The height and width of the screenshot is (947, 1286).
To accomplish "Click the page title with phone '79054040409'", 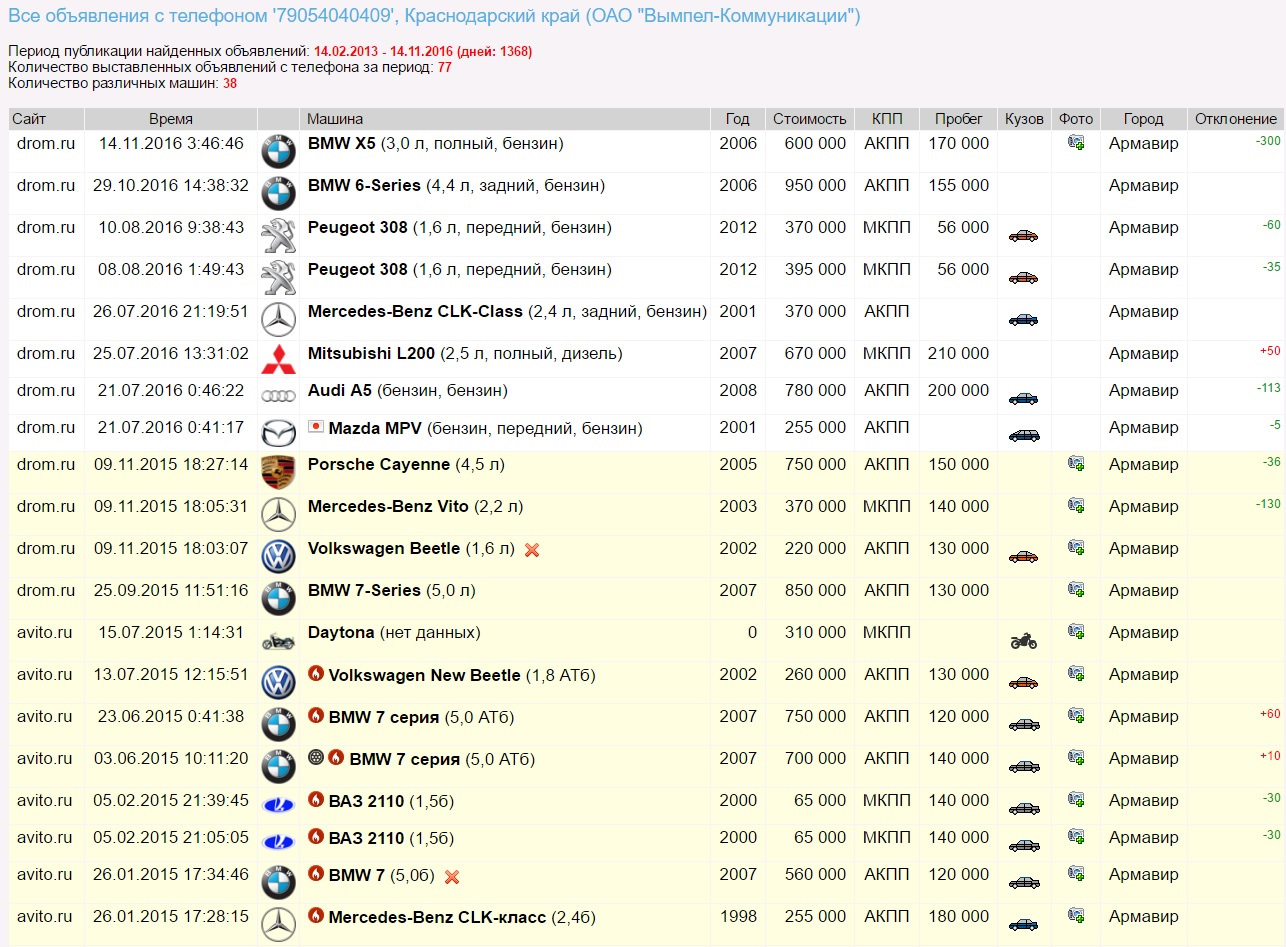I will coord(434,16).
